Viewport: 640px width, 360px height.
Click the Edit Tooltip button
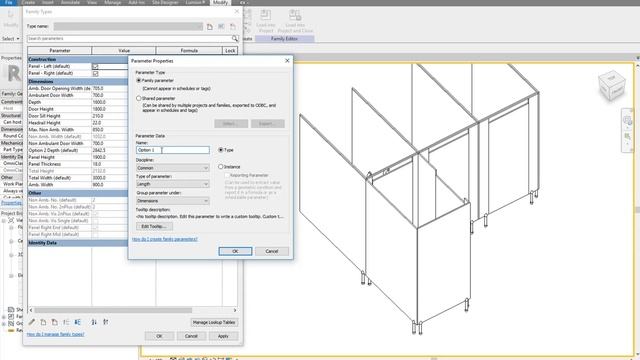tap(154, 226)
